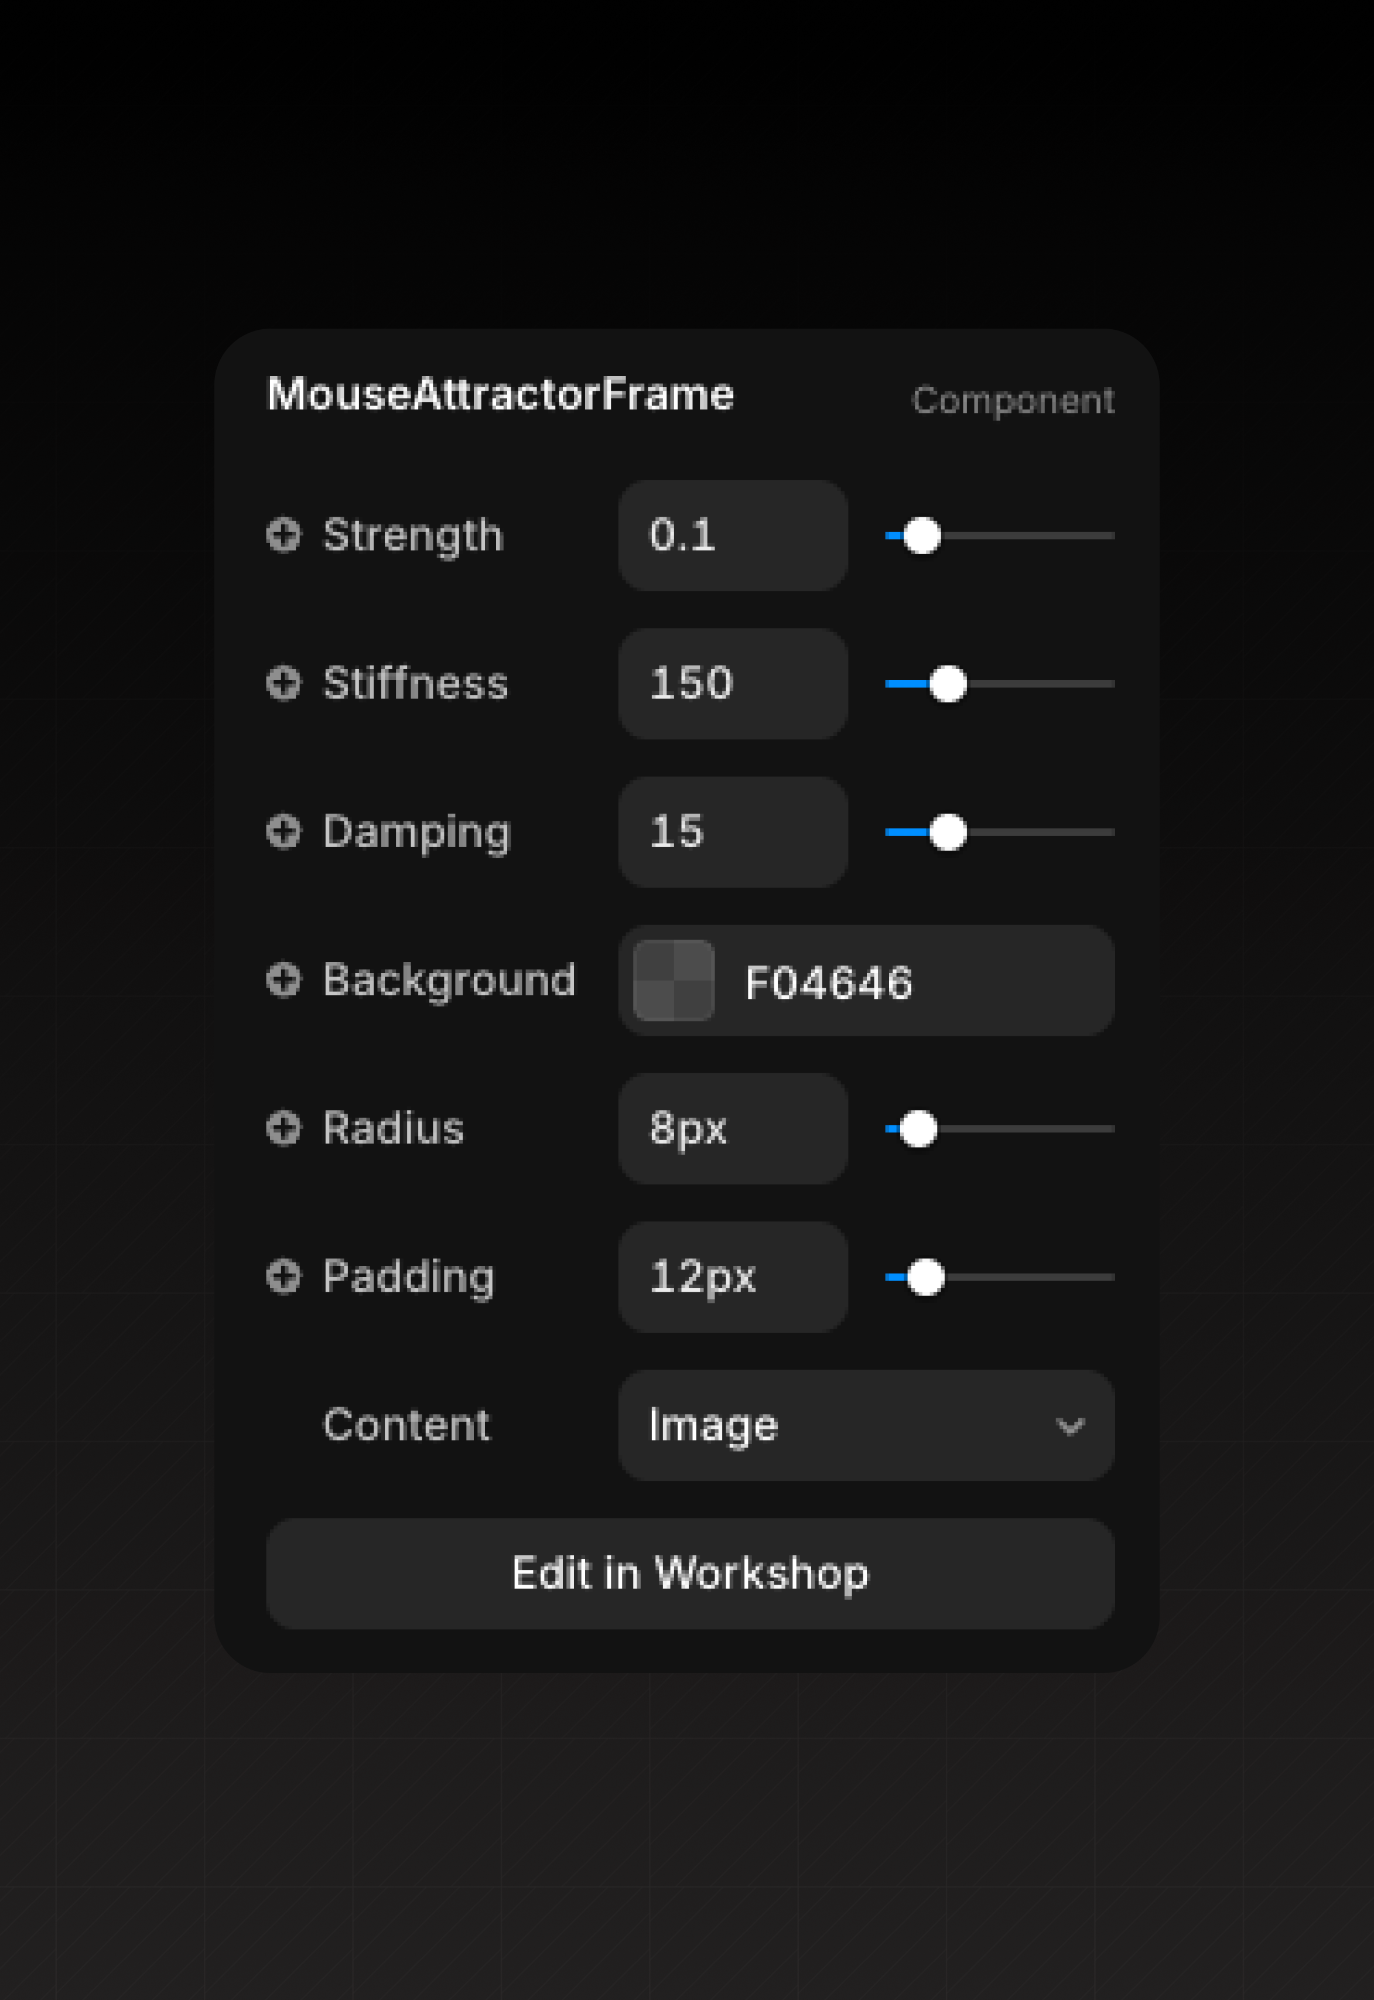Click the Background color swatch

click(674, 980)
